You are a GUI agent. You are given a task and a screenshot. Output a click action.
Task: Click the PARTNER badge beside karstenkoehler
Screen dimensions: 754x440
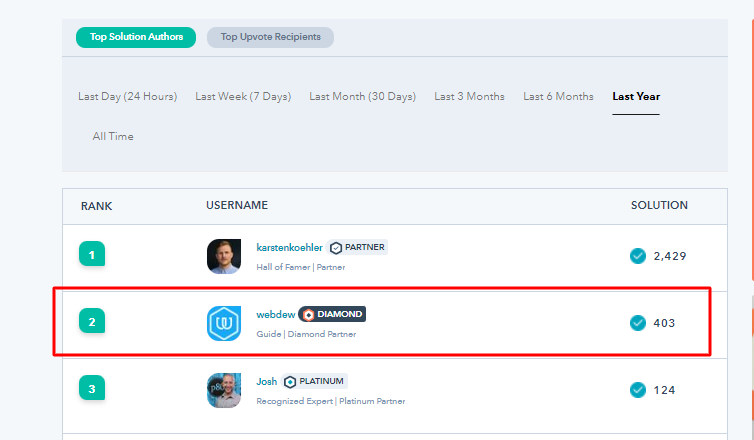click(x=357, y=247)
